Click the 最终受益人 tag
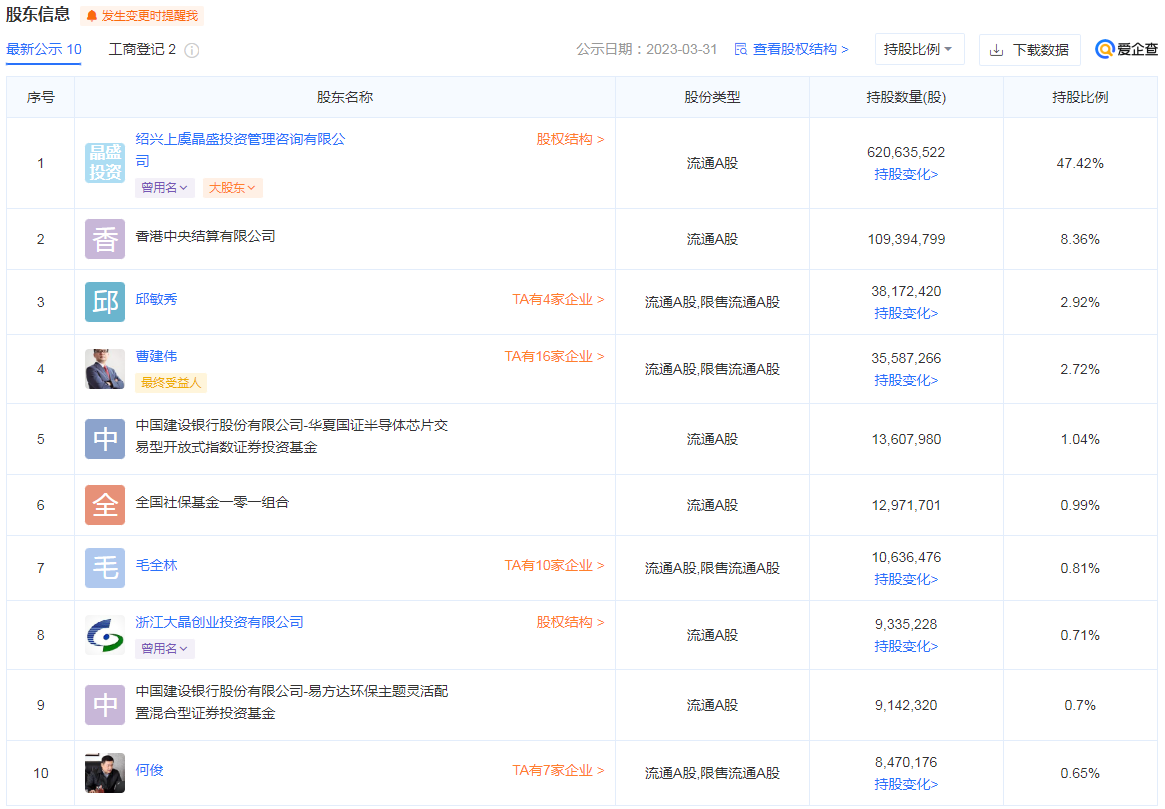The height and width of the screenshot is (809, 1165). tap(171, 383)
